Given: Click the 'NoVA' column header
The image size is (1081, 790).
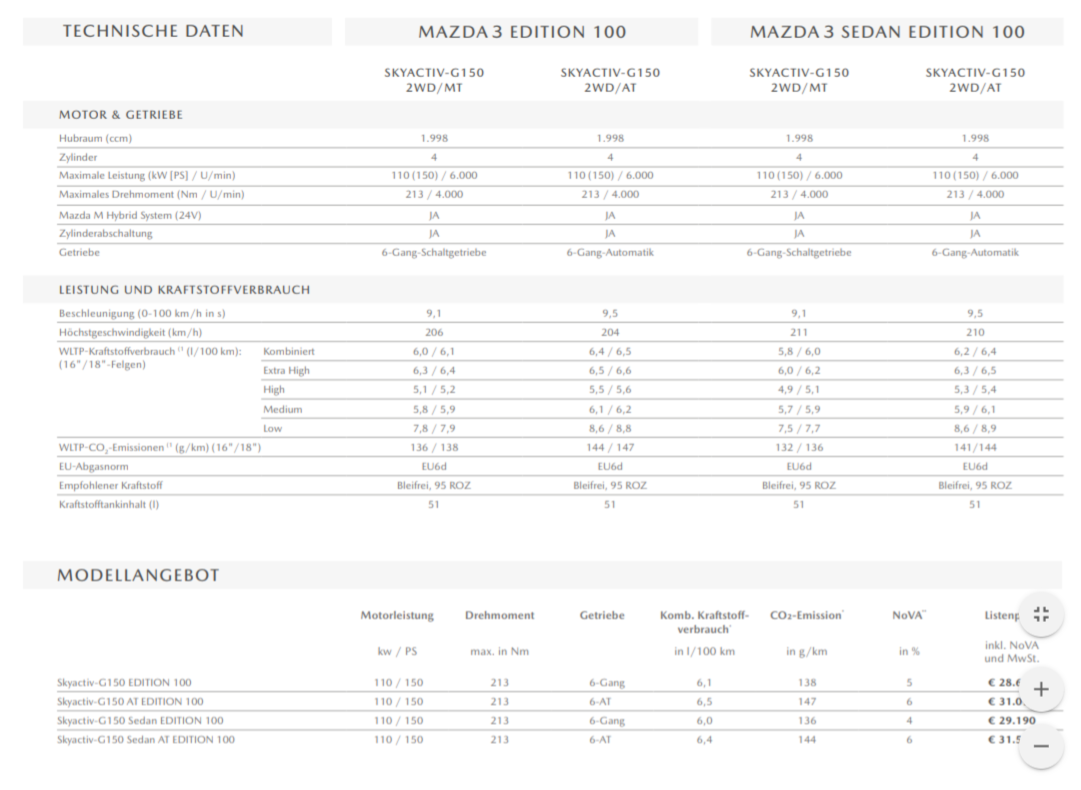Looking at the screenshot, I should 909,615.
